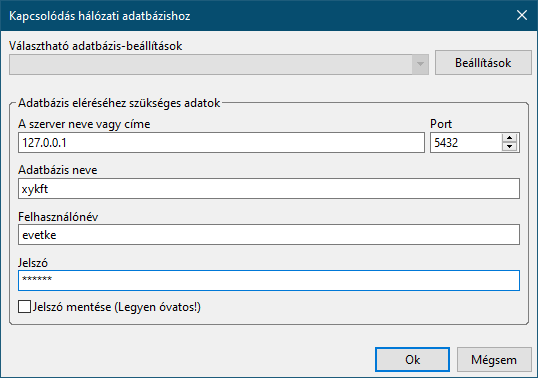Select the Felhasználónév field containing evetke
Image resolution: width=538 pixels, height=378 pixels.
(269, 235)
